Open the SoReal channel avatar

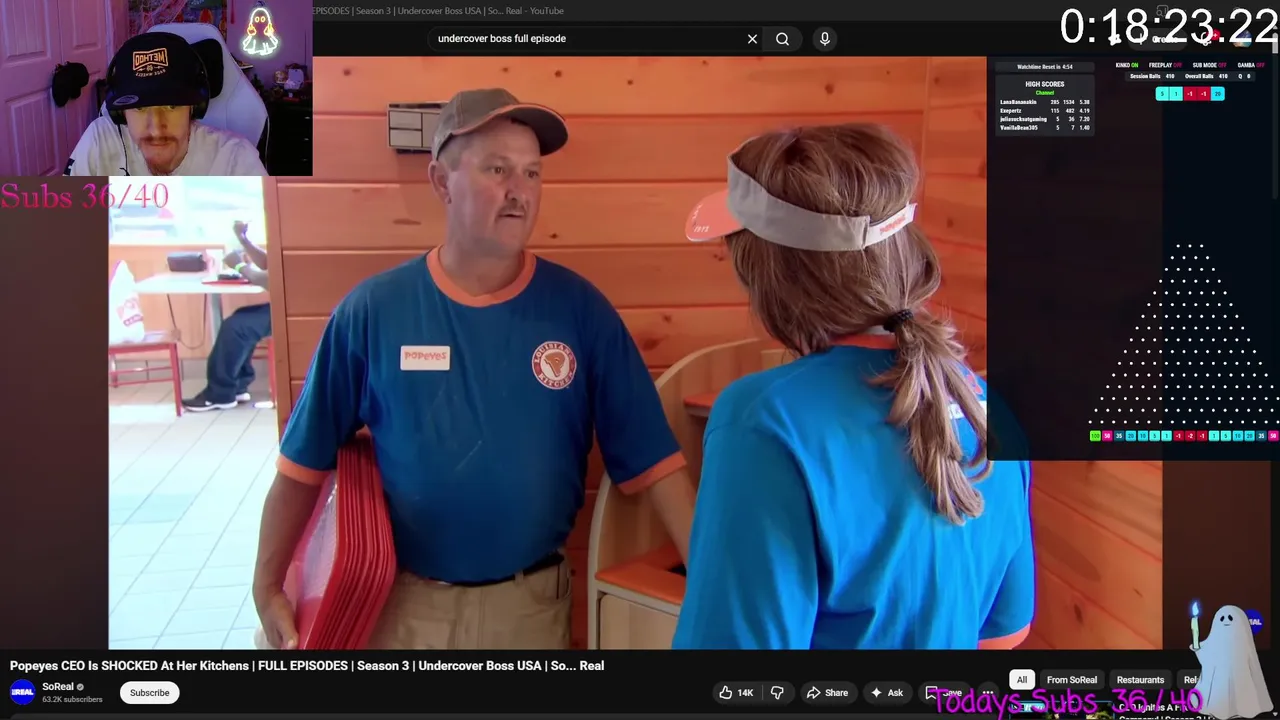[22, 692]
